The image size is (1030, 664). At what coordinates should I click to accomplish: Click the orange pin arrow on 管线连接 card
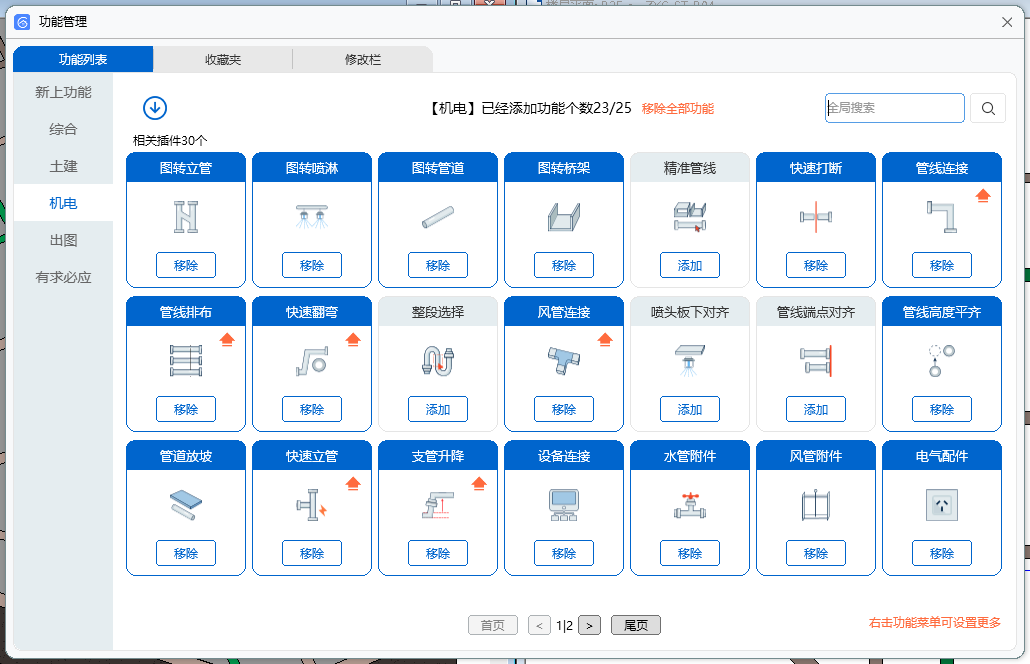tap(983, 195)
